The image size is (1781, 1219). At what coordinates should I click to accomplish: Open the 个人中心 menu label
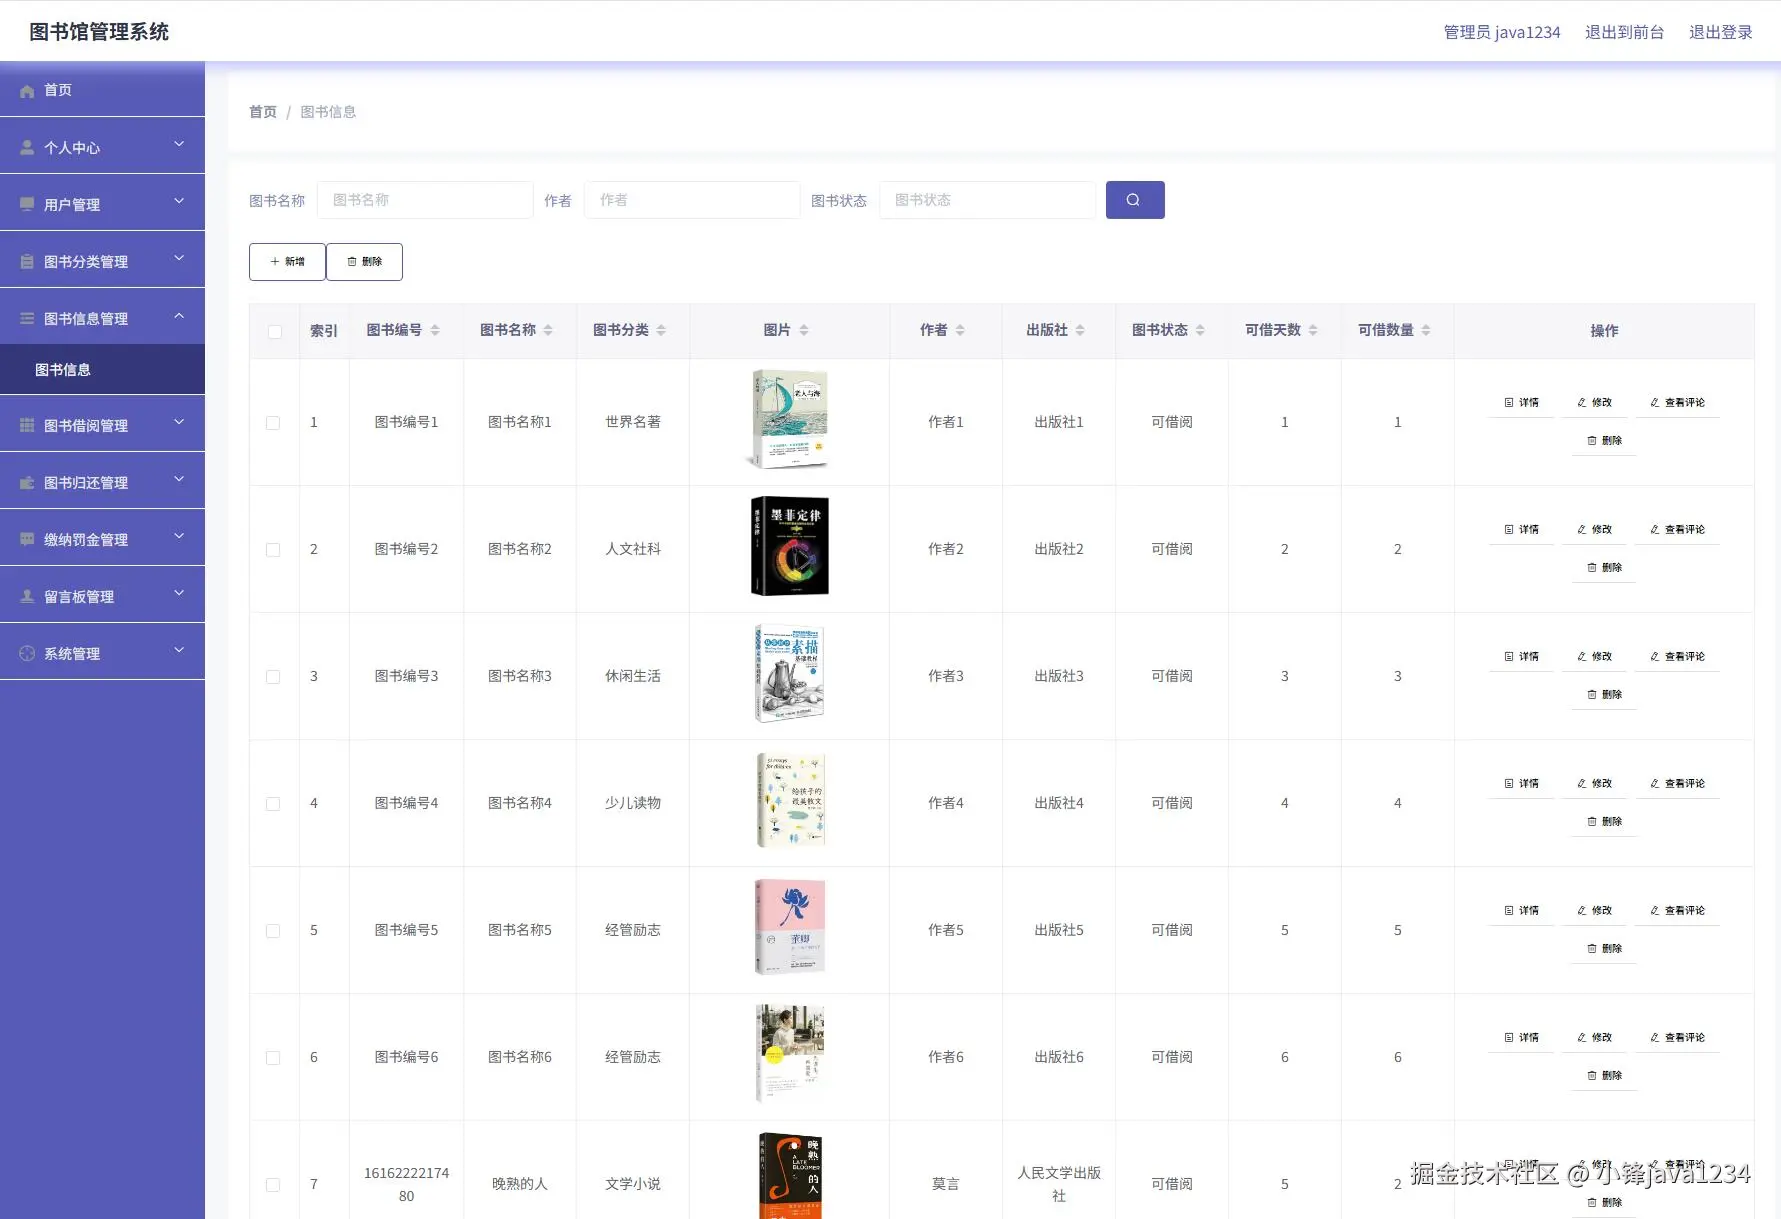point(72,148)
